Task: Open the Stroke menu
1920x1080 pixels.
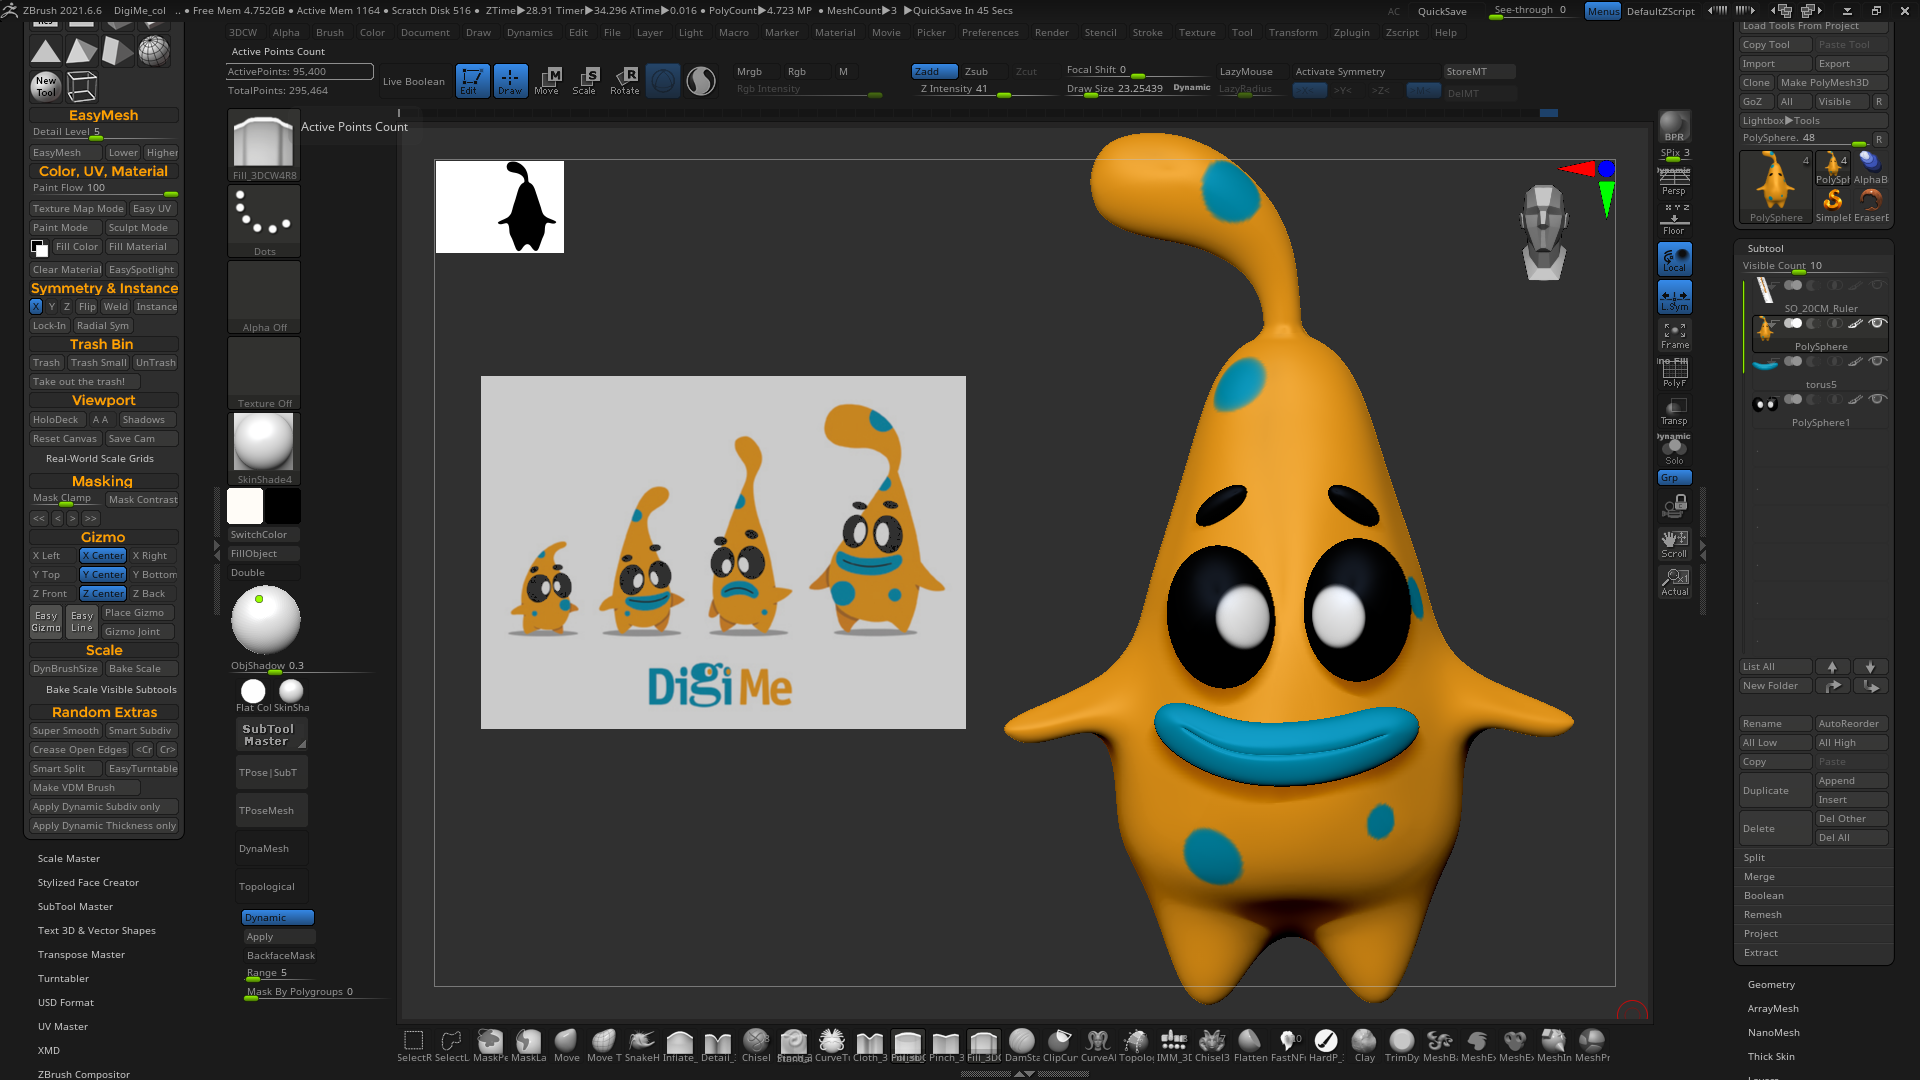Action: (x=1147, y=33)
